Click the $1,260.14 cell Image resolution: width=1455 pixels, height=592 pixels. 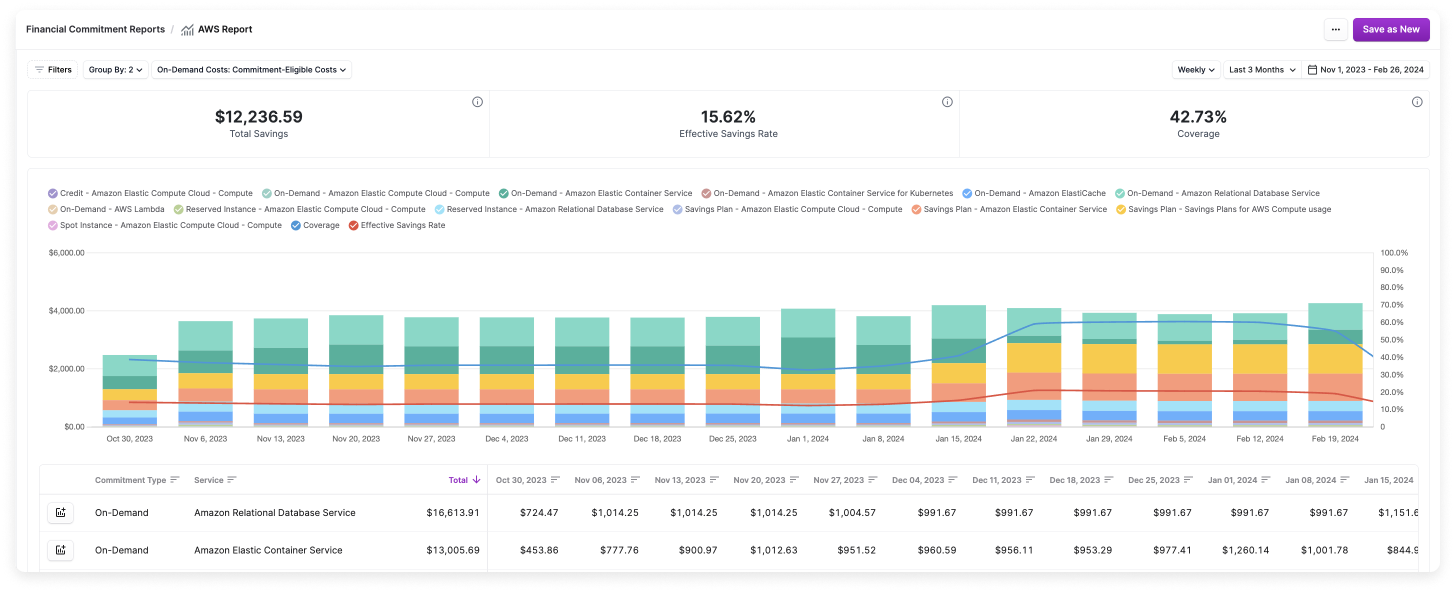(x=1246, y=550)
